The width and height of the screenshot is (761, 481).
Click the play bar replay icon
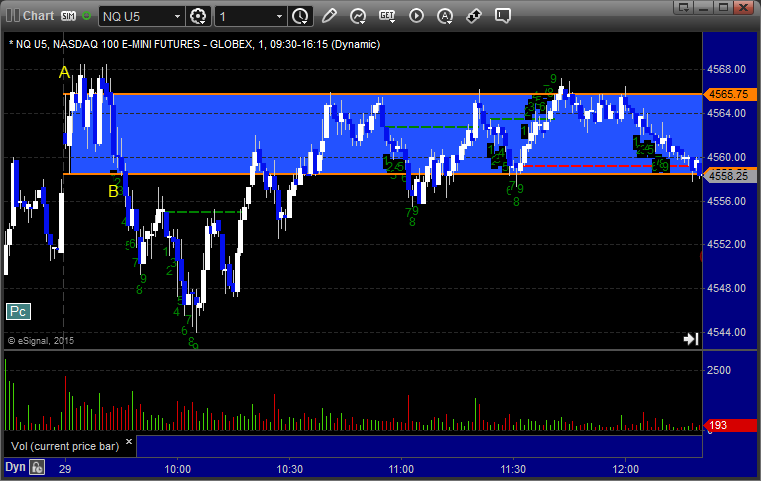coord(416,16)
